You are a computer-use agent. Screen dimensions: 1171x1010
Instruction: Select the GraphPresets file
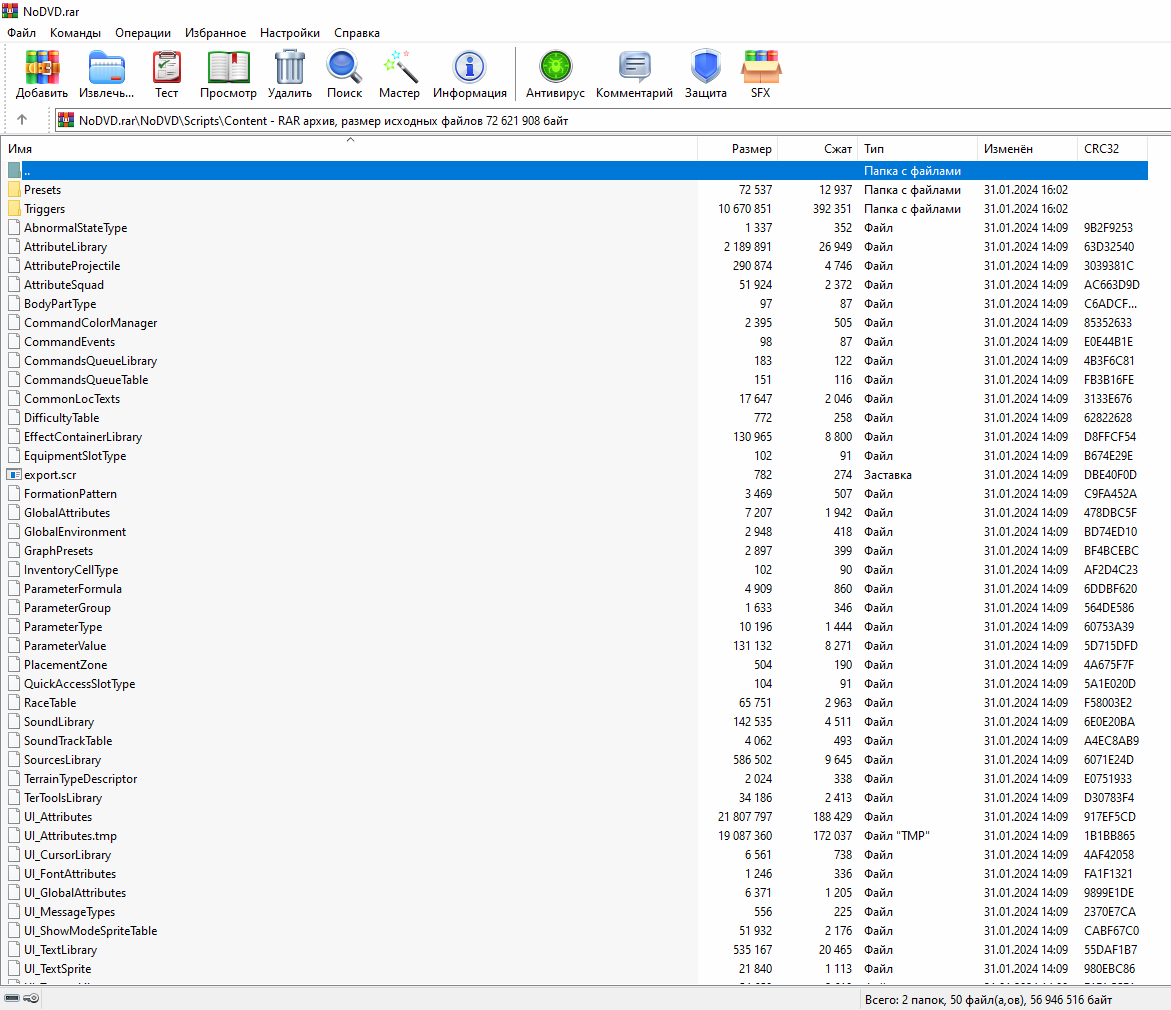coord(58,551)
